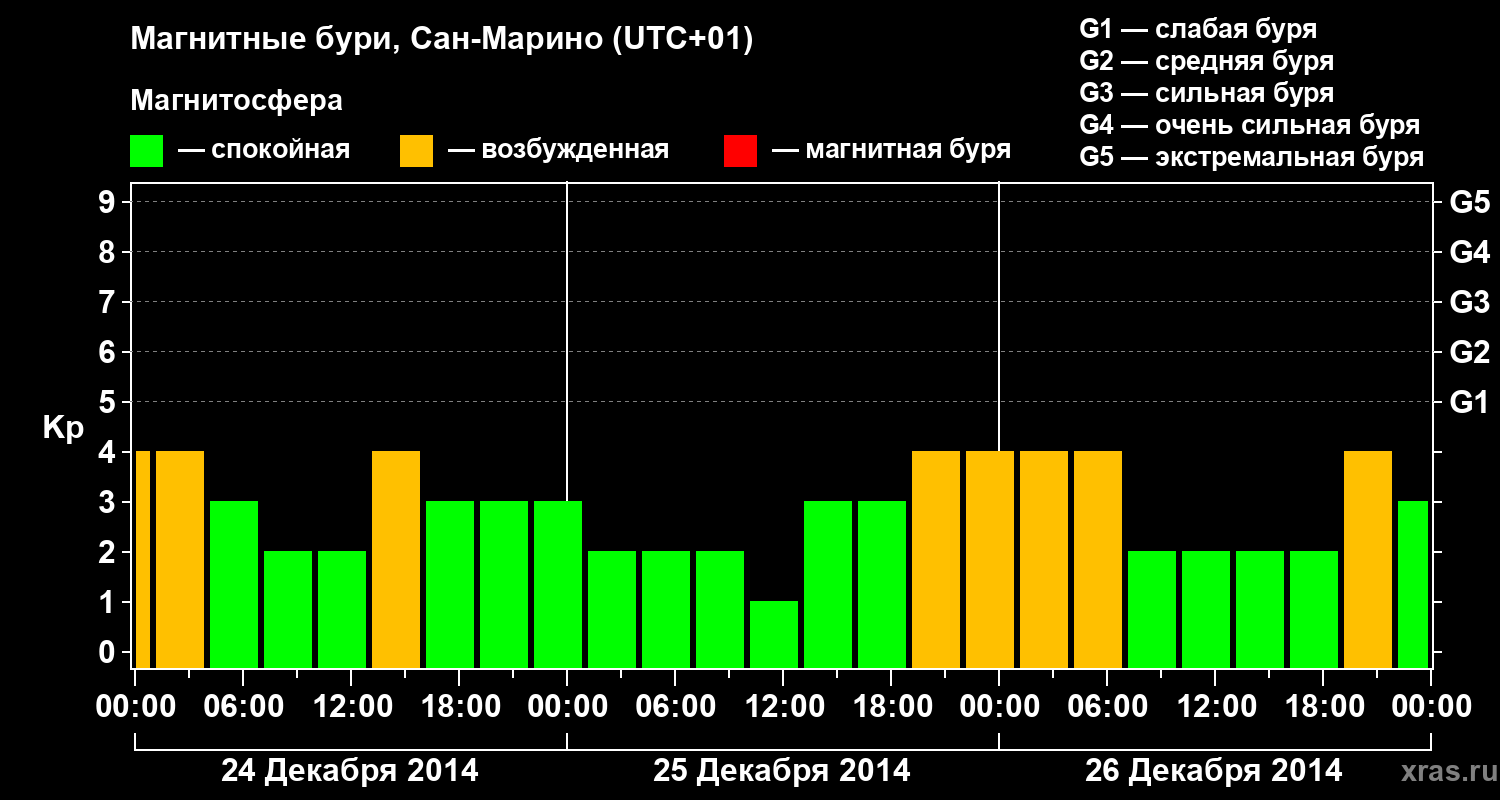Click the orange evening bar on 26 December
This screenshot has width=1500, height=800.
click(x=1368, y=559)
